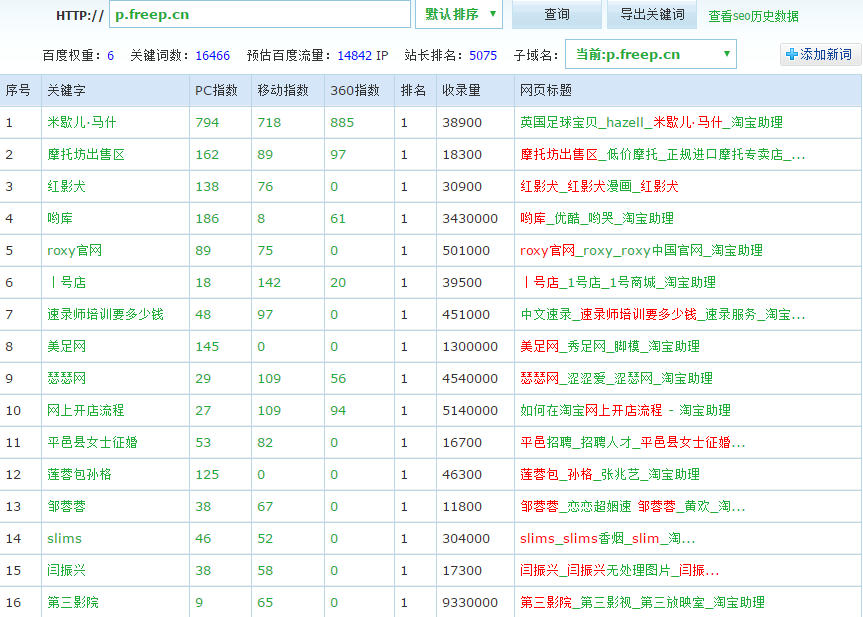
Task: Click the 站长排名 value 5075
Action: 482,55
